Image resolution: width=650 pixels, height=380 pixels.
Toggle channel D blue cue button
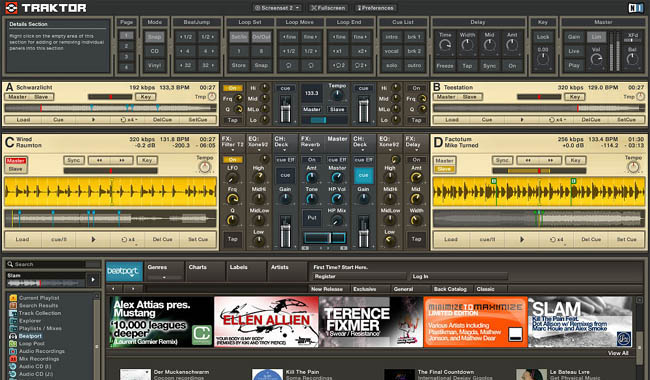coord(364,175)
